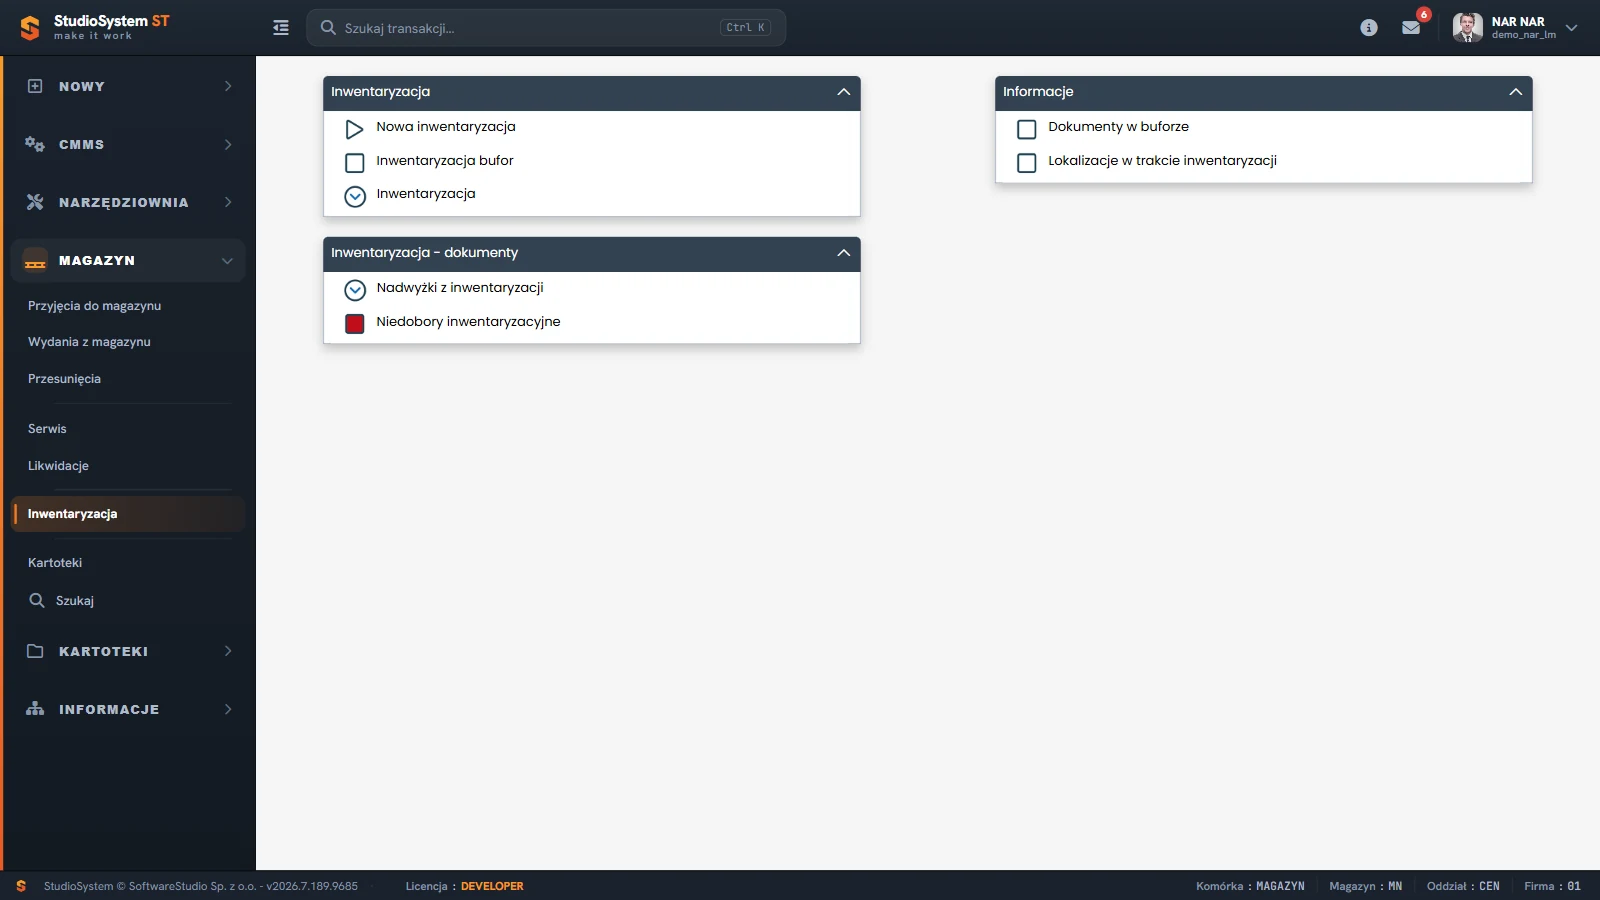This screenshot has height=900, width=1600.
Task: Select Likwidacje in the sidebar
Action: [x=58, y=466]
